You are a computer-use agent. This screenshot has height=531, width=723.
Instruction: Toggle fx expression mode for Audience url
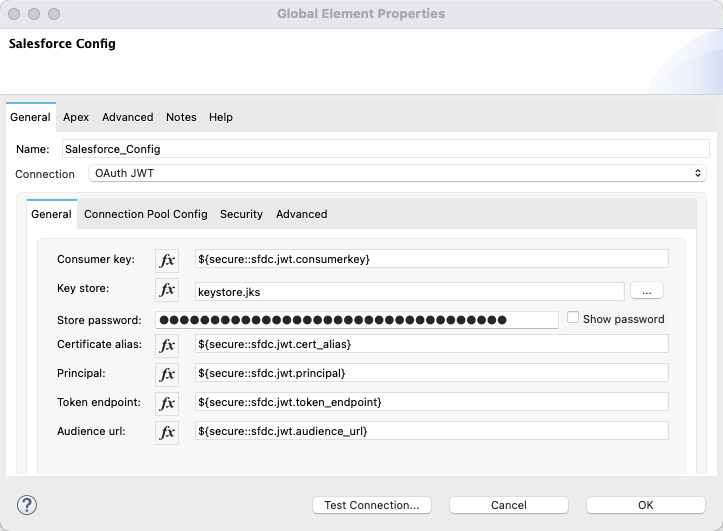pos(167,432)
